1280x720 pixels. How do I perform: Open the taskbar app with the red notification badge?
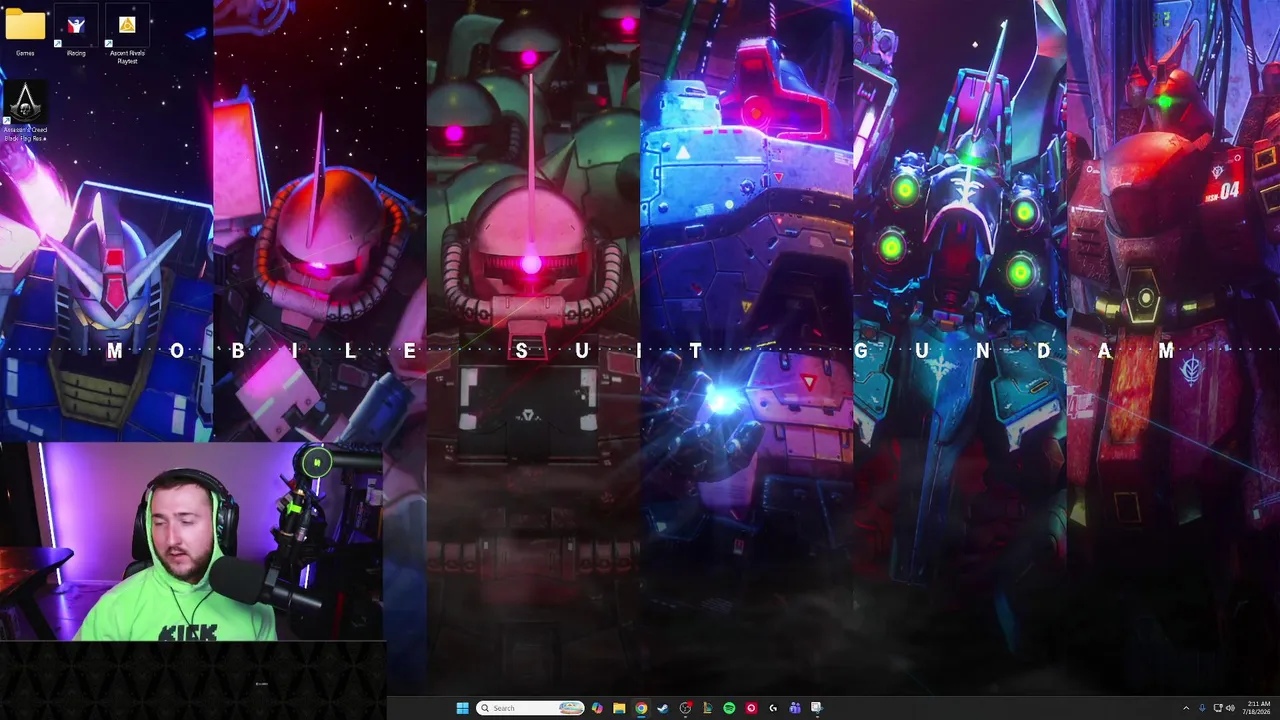(685, 708)
